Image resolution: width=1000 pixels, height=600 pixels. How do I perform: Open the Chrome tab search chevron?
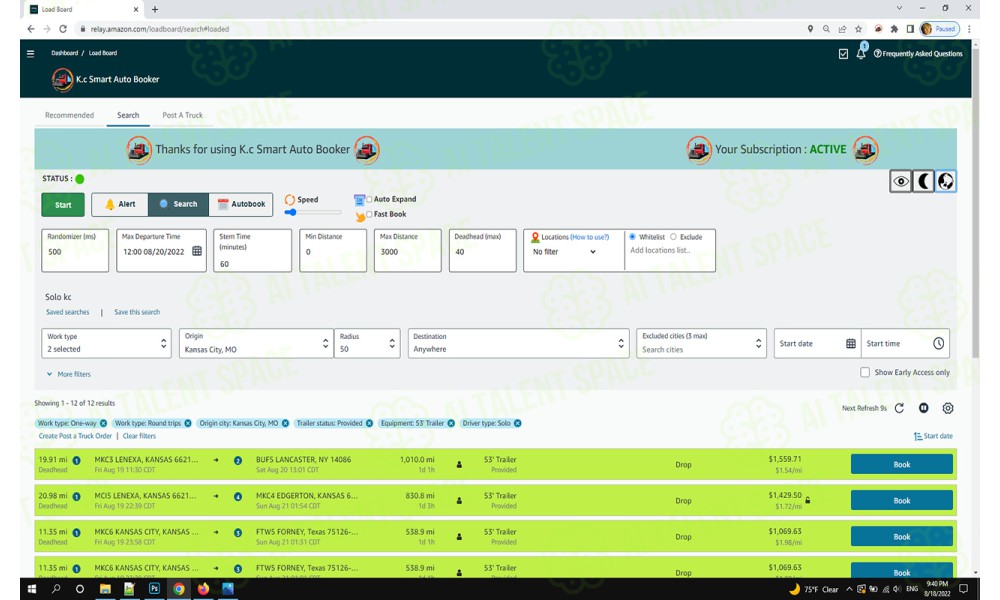[899, 9]
